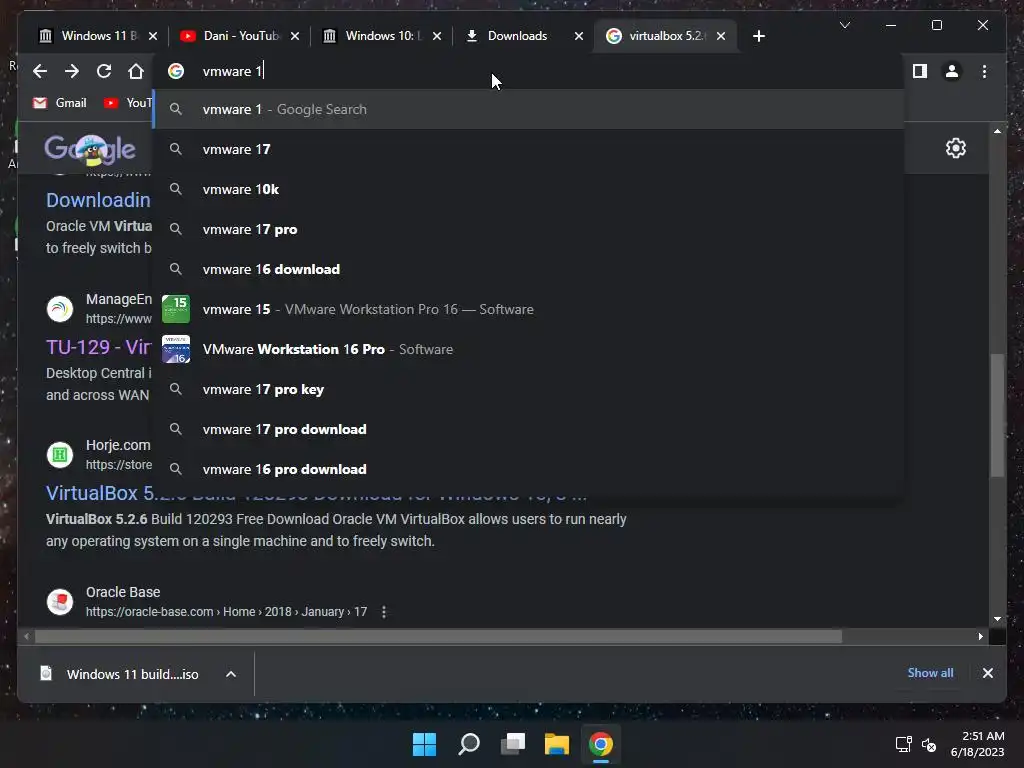Select 'VMware Workstation 16 Pro' suggestion
The width and height of the screenshot is (1024, 768).
click(529, 349)
